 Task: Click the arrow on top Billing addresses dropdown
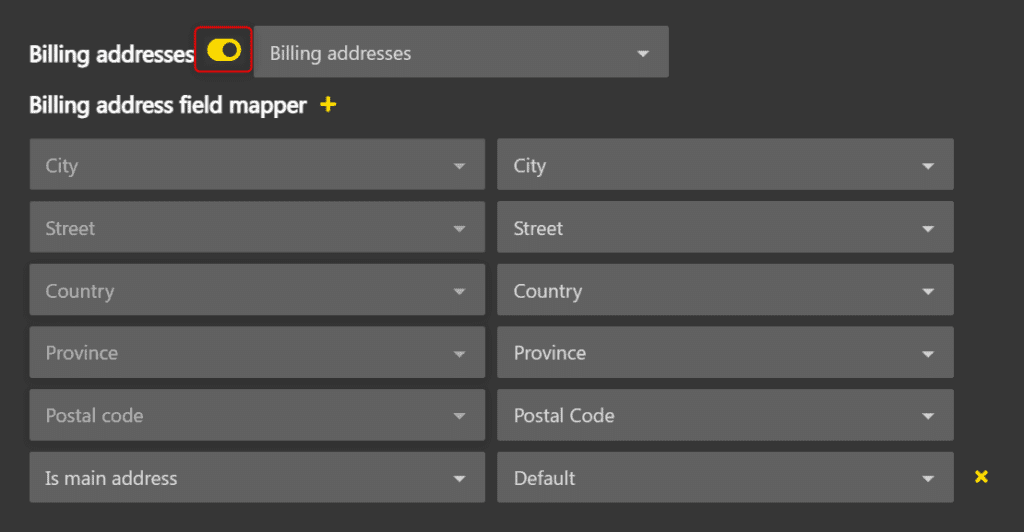point(643,54)
